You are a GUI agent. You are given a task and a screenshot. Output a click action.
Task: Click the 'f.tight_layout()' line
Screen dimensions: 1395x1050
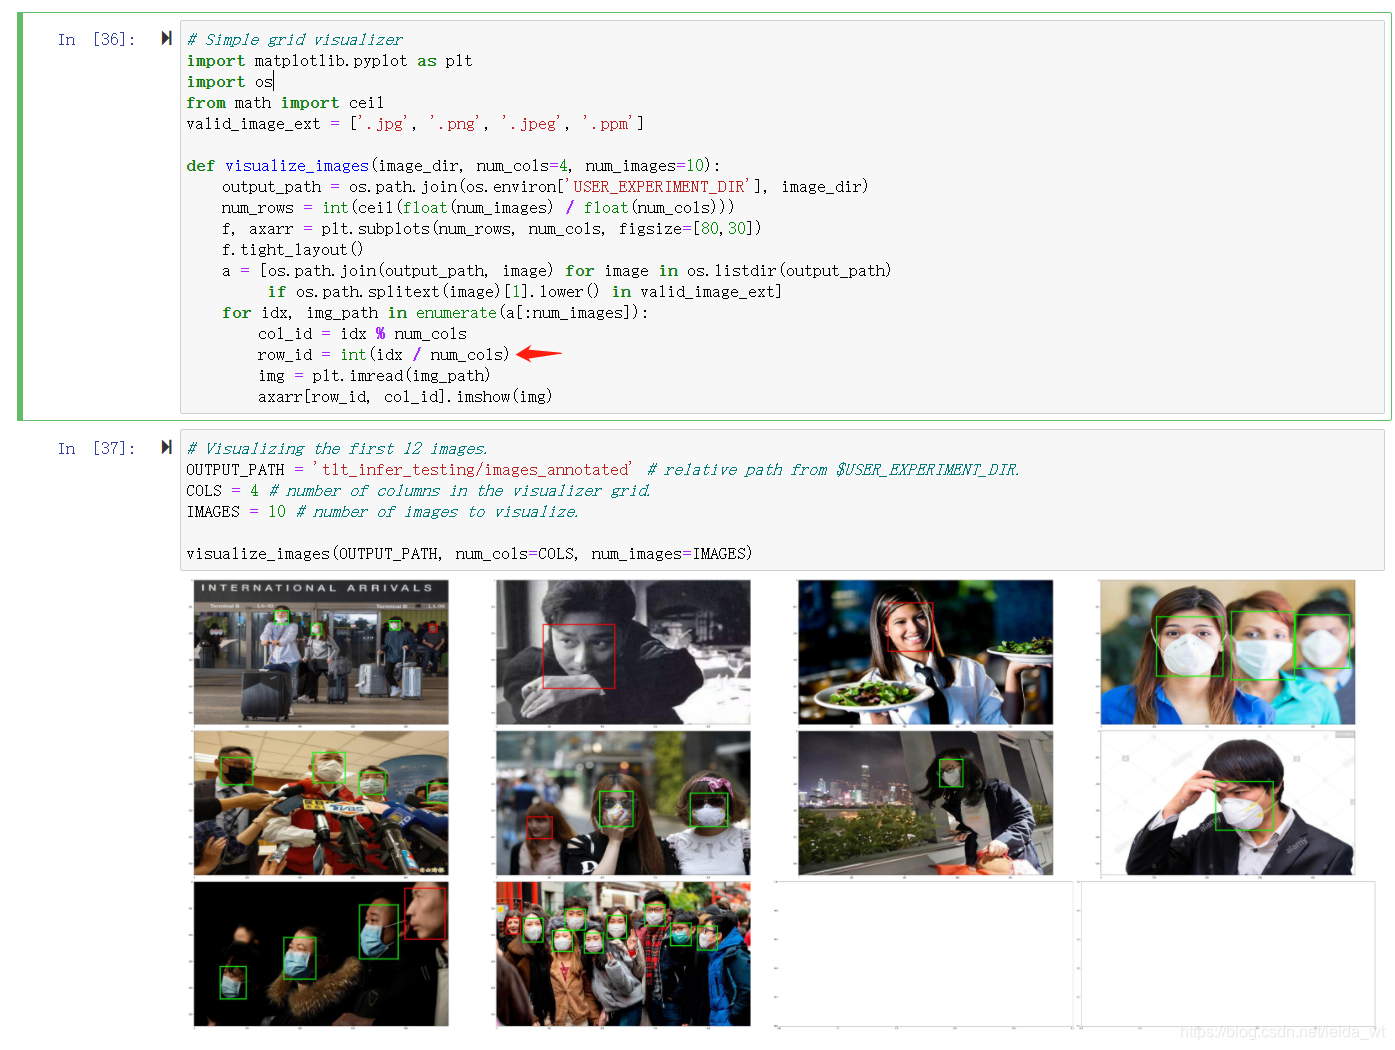coord(293,250)
